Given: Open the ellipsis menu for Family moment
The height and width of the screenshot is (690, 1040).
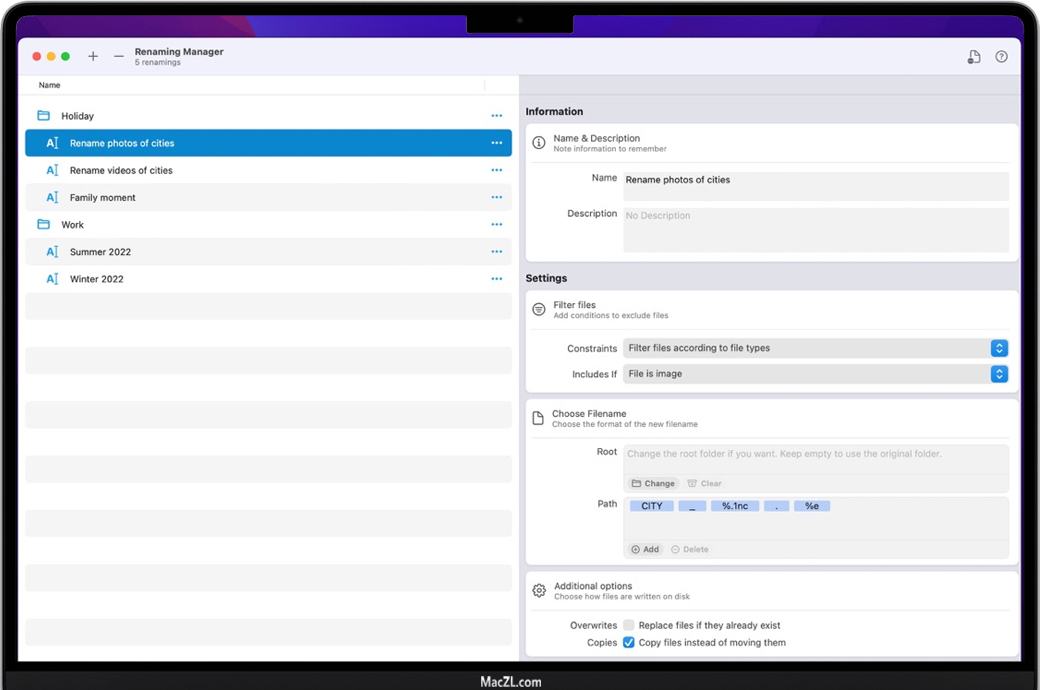Looking at the screenshot, I should [x=496, y=198].
